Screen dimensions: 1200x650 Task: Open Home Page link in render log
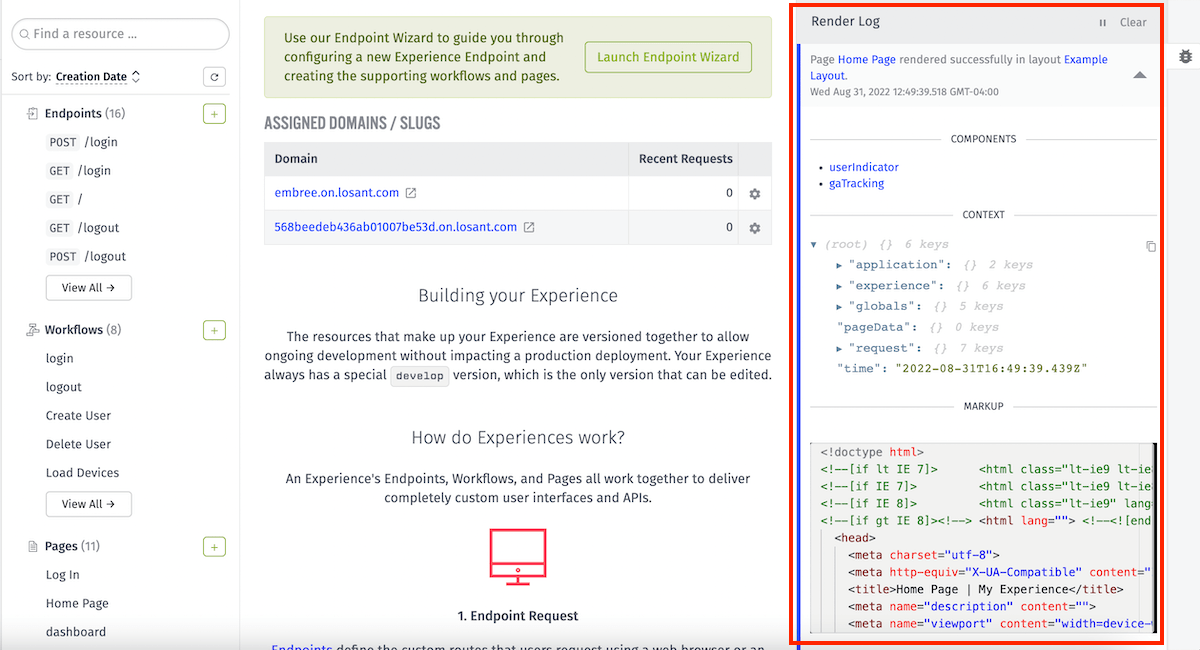[867, 60]
